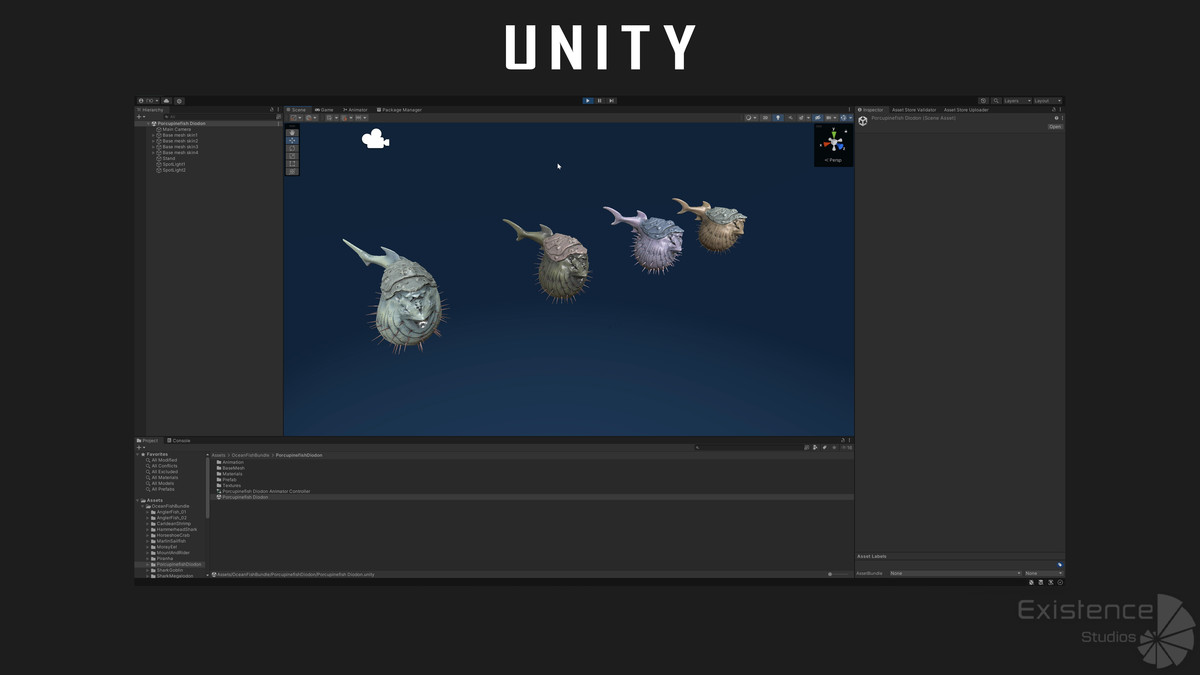Image resolution: width=1200 pixels, height=675 pixels.
Task: Toggle the scene lighting in the Scene toolbar
Action: (778, 118)
